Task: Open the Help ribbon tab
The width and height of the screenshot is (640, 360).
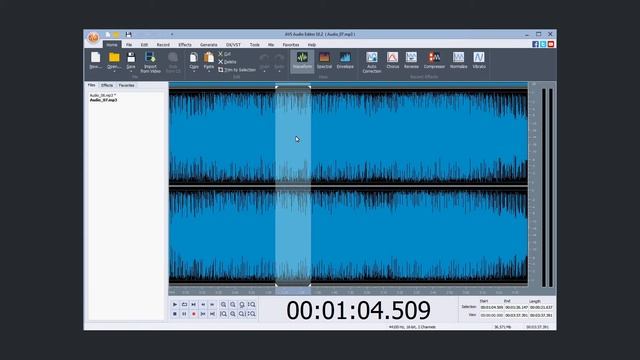Action: click(x=312, y=44)
